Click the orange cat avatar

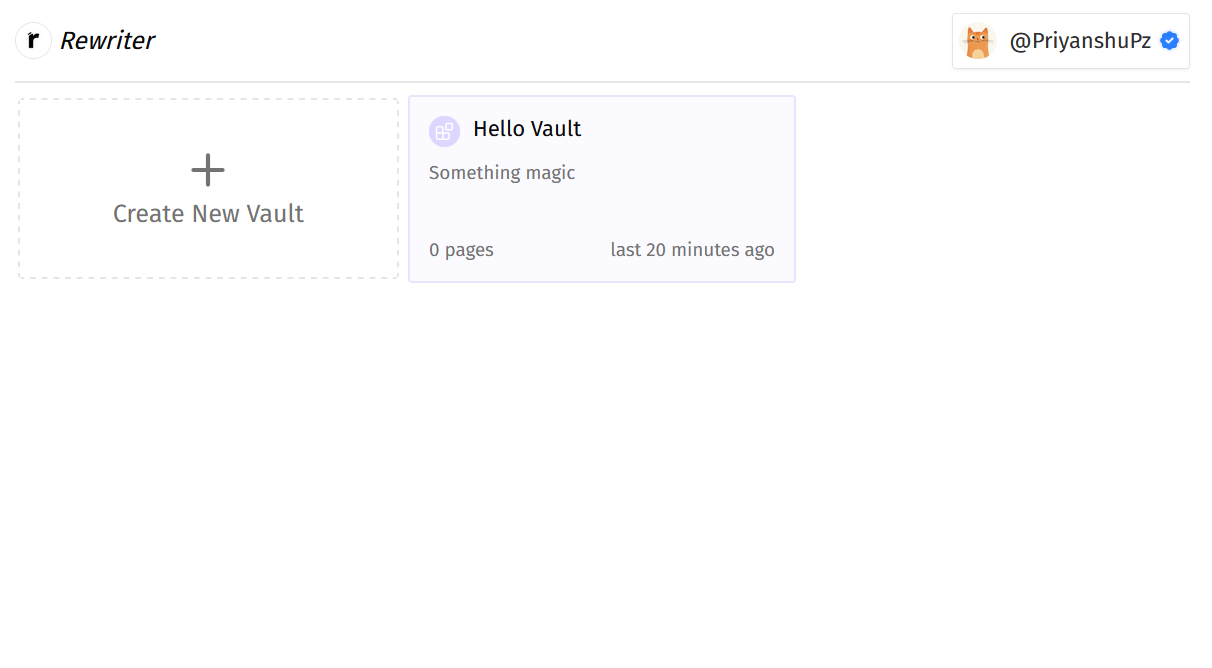tap(977, 42)
